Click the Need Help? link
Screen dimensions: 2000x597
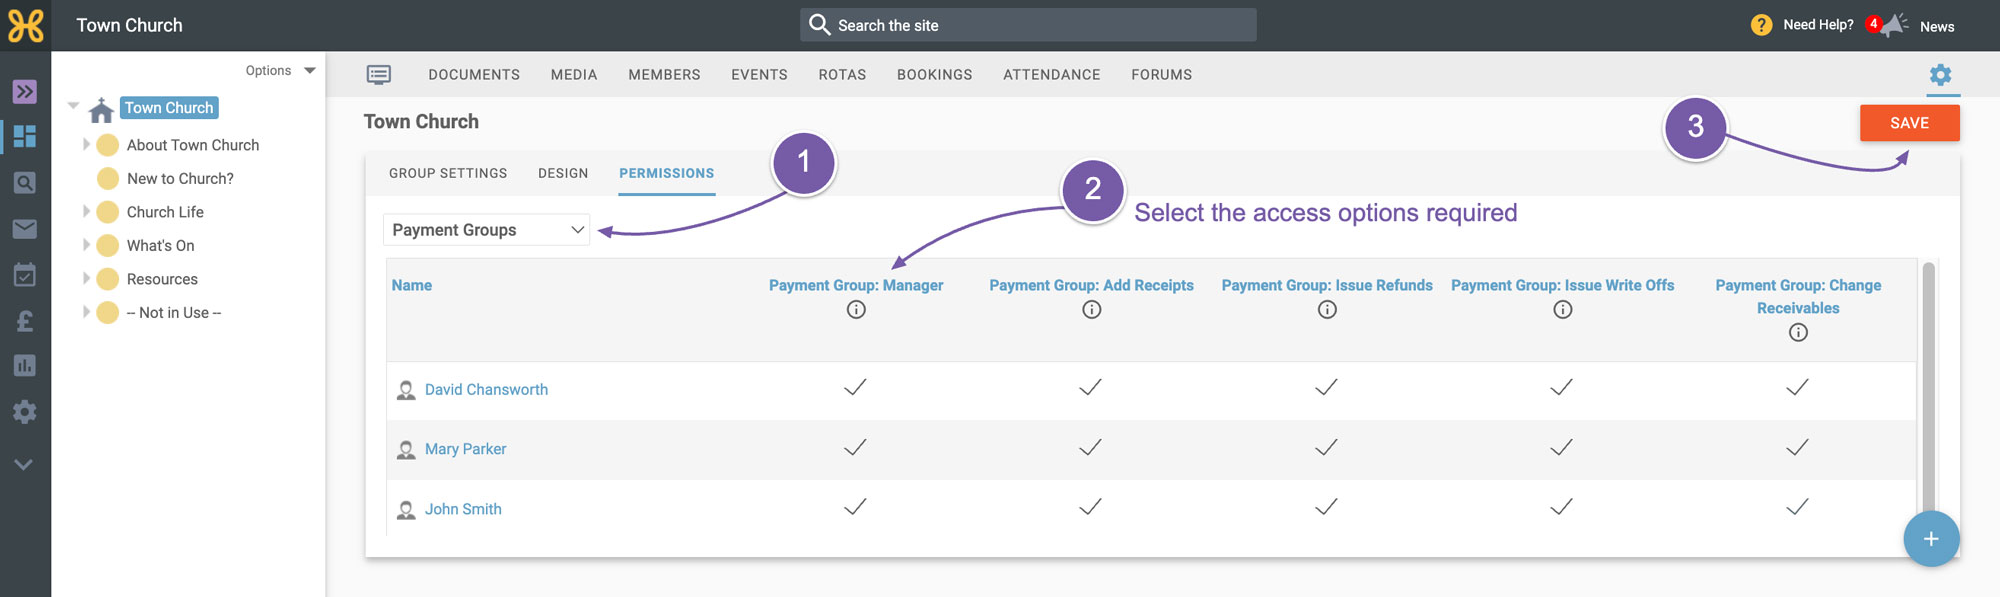[x=1818, y=25]
